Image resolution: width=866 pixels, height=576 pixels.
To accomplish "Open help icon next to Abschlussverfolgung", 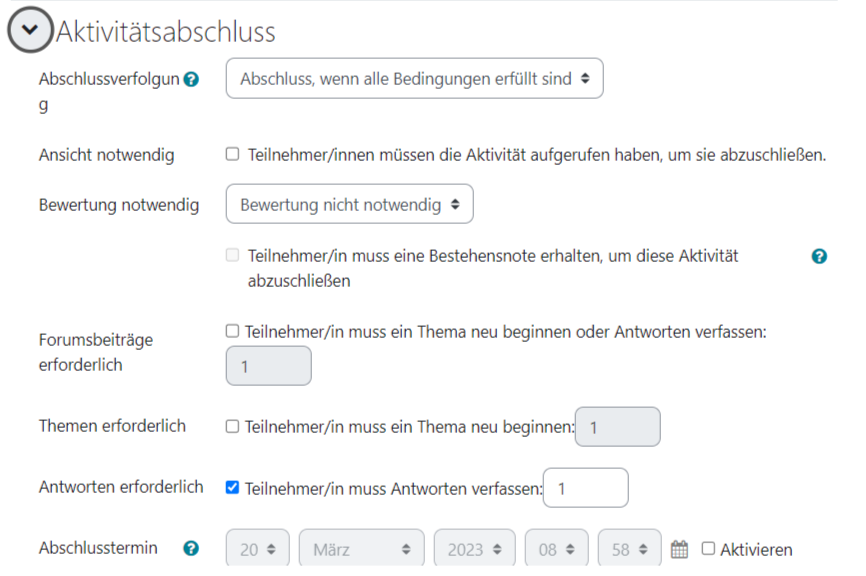I will (x=191, y=80).
